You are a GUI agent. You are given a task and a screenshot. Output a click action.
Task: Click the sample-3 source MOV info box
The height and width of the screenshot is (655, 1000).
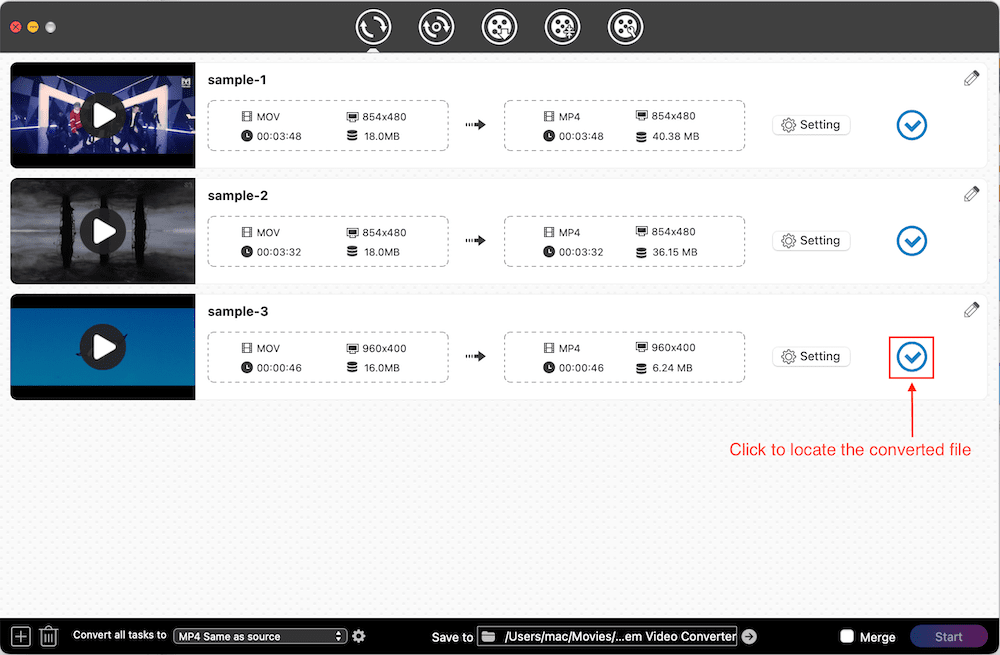coord(328,357)
